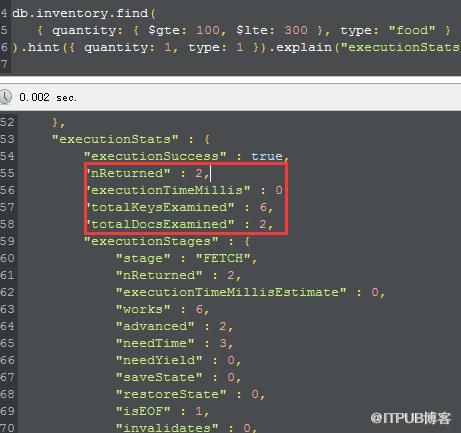
Task: Click the "invalidates" : 0 line
Action: tap(186, 427)
